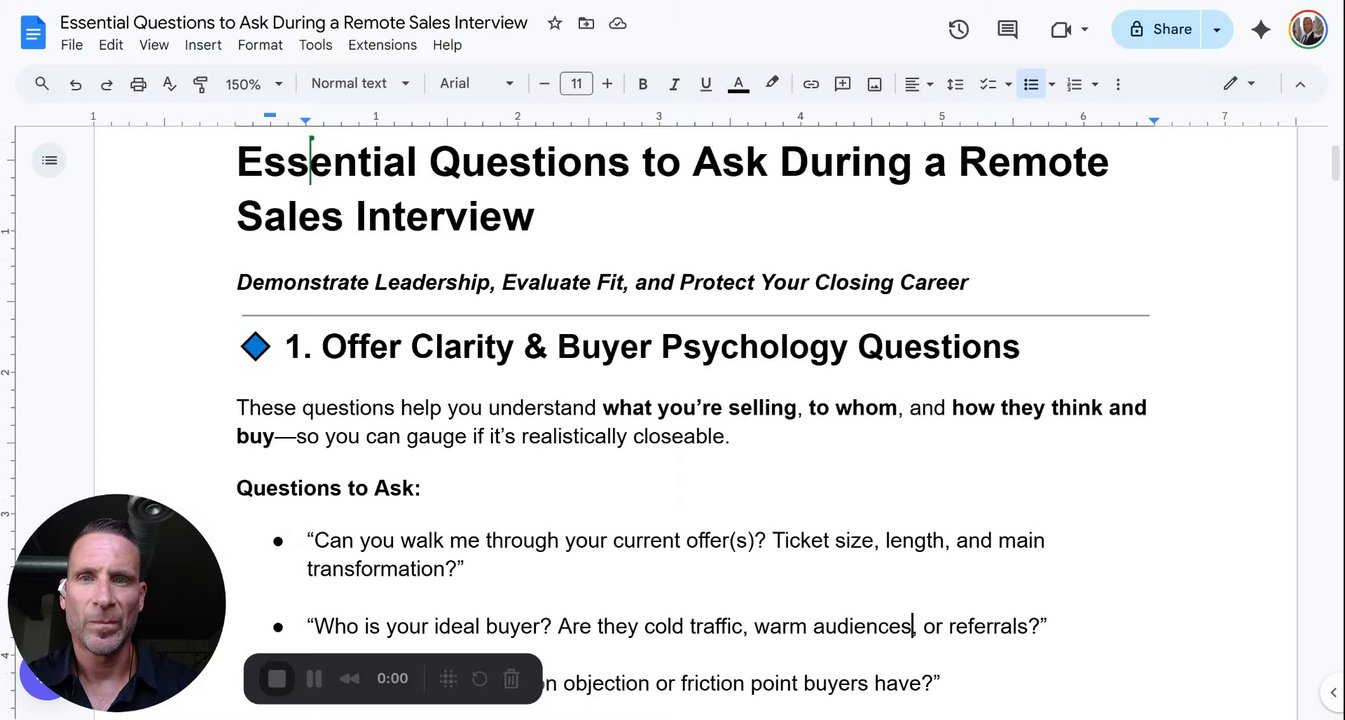This screenshot has width=1345, height=720.
Task: Open the Insert menu
Action: coord(203,45)
